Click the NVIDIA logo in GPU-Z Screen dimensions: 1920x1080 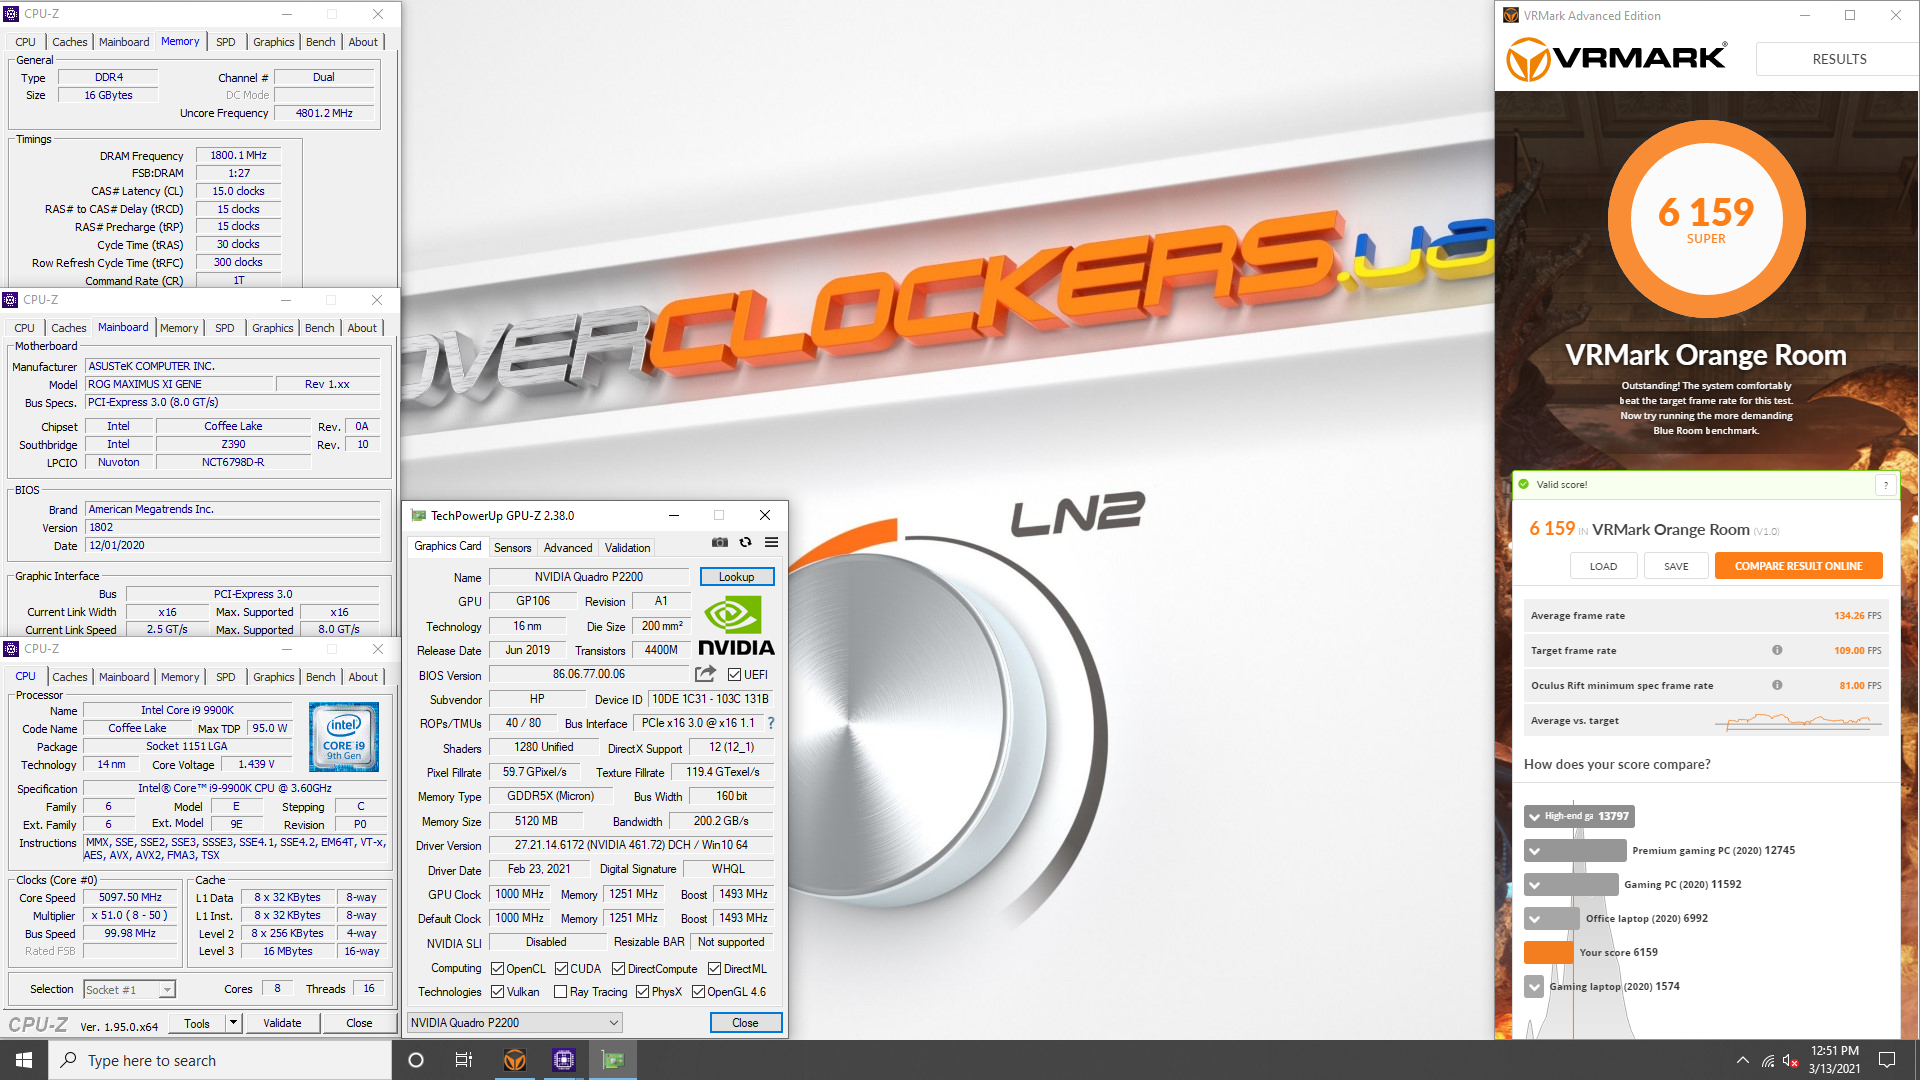pos(736,626)
